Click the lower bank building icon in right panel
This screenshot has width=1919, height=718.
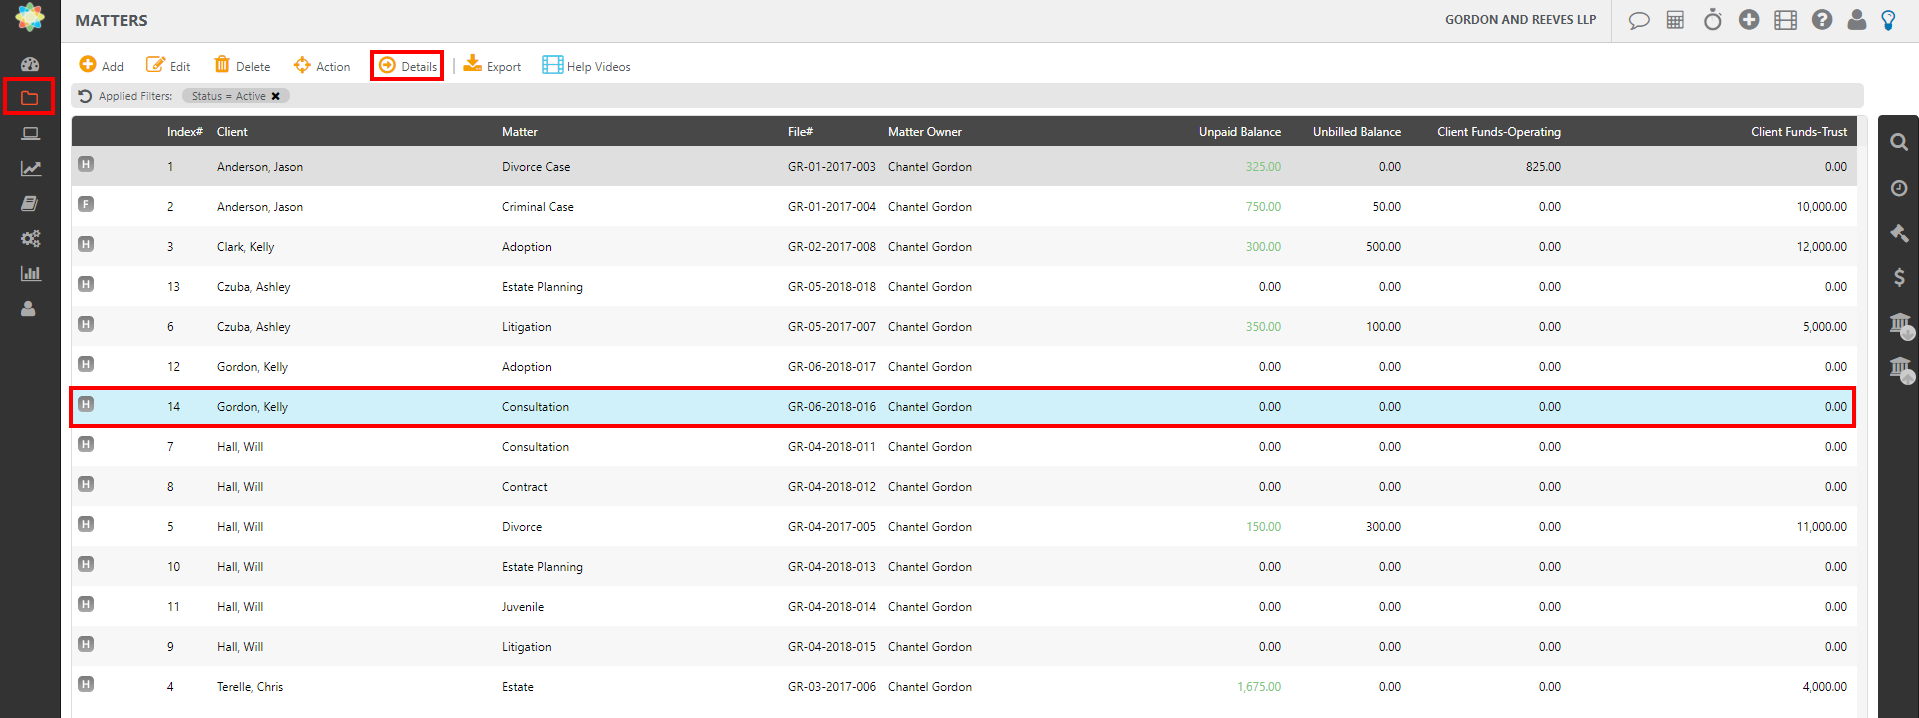(1900, 369)
